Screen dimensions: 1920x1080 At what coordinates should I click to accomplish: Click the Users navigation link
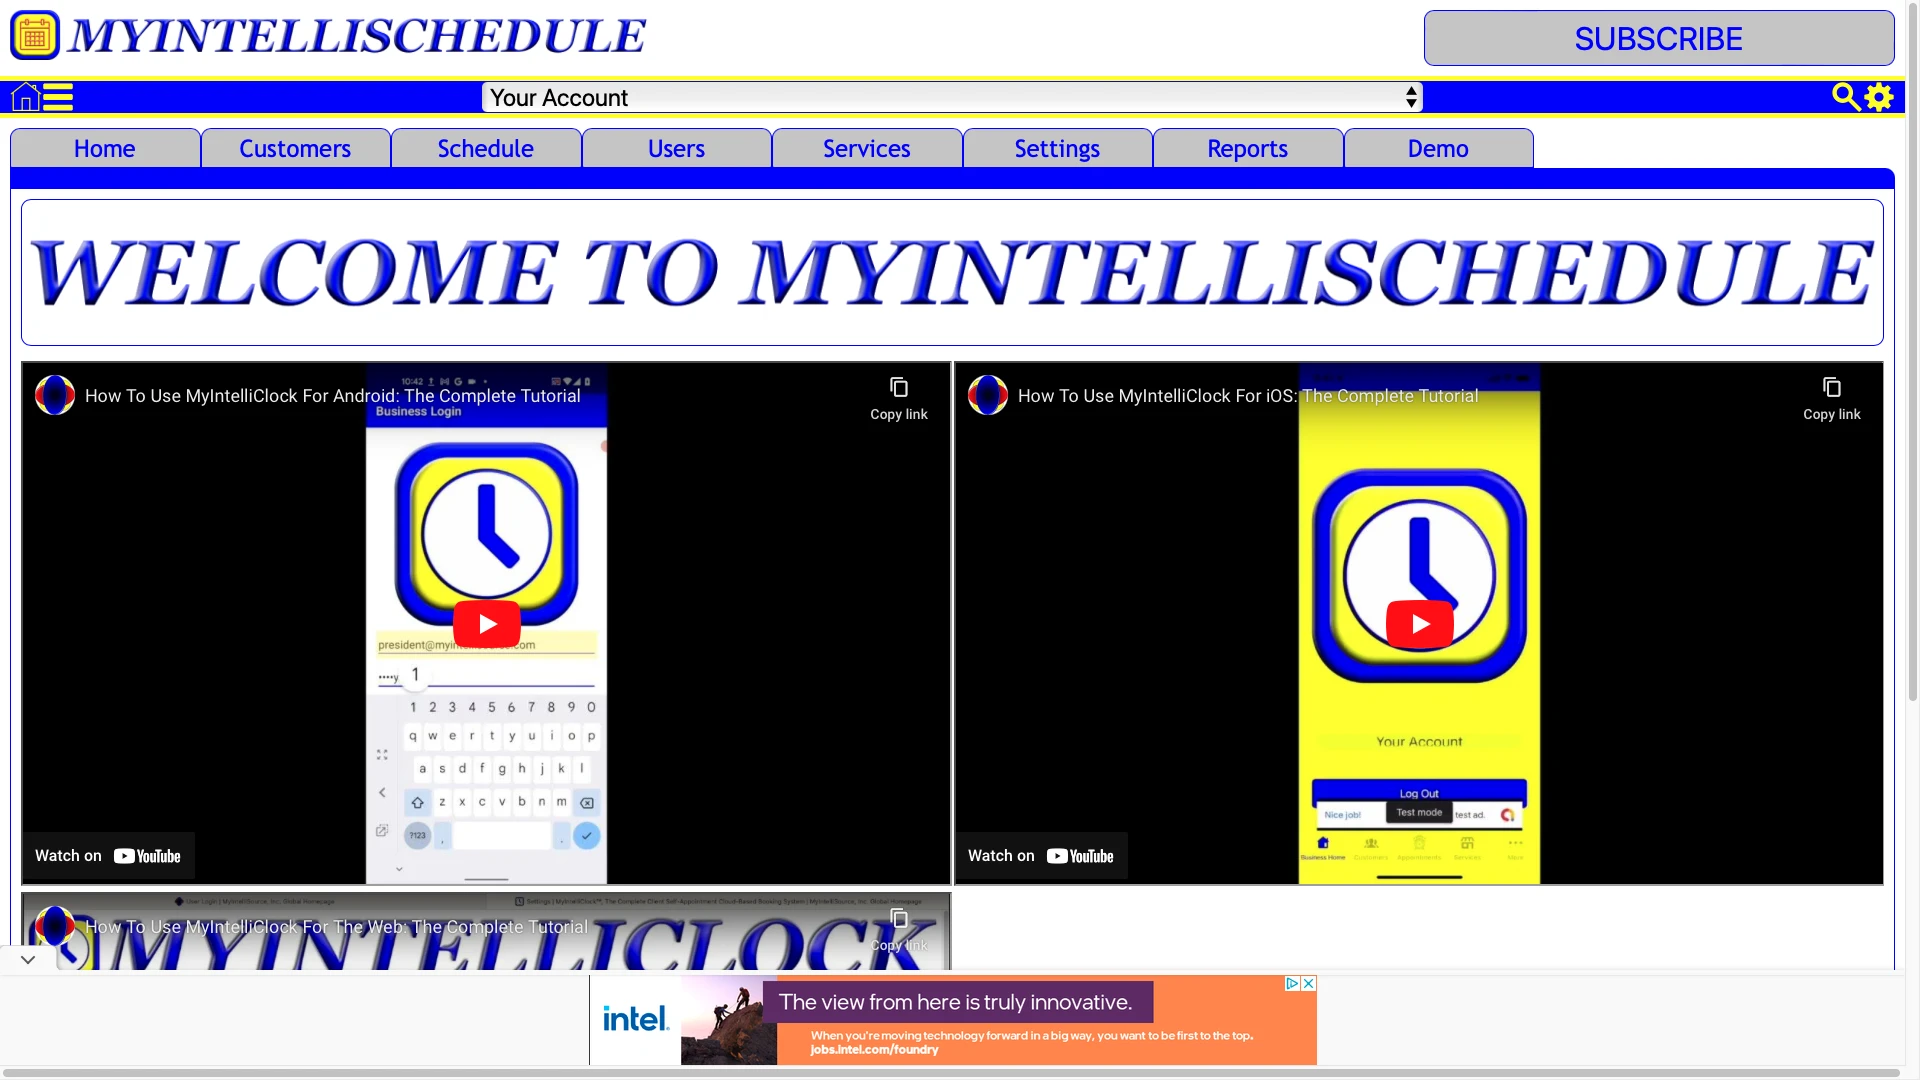coord(675,148)
